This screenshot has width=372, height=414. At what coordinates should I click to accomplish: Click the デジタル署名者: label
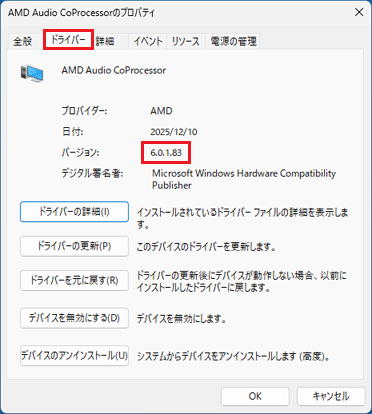92,173
